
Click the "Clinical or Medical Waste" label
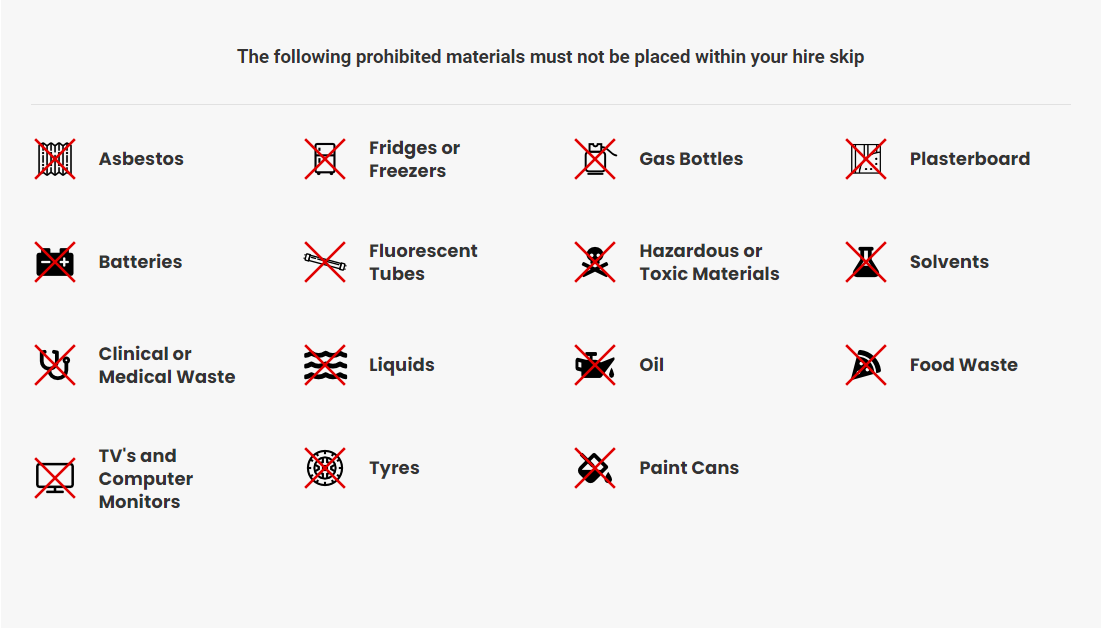pyautogui.click(x=167, y=365)
